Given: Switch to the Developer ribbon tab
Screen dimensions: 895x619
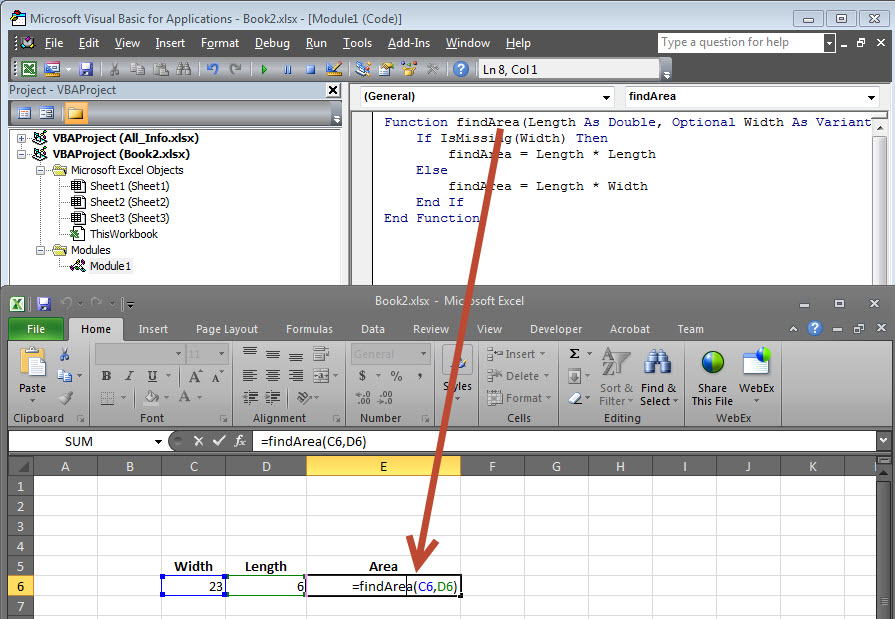Looking at the screenshot, I should (555, 329).
